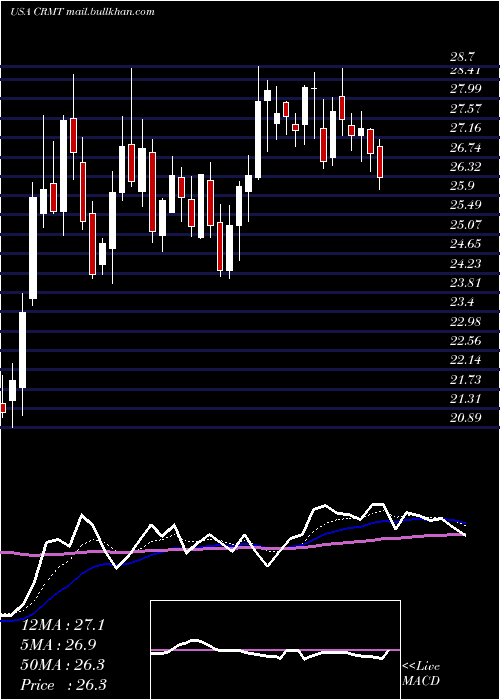Click the 20.89 price axis label
500x700 pixels.
click(x=466, y=418)
